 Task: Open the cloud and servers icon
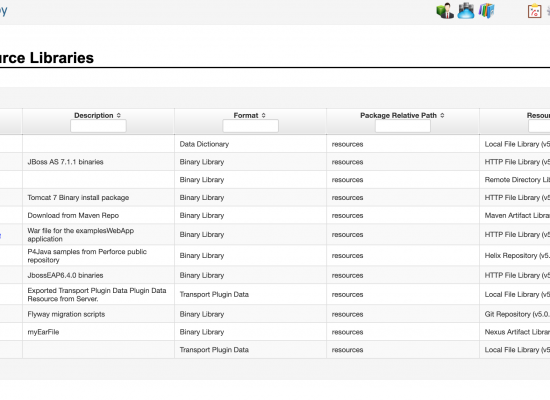(466, 11)
